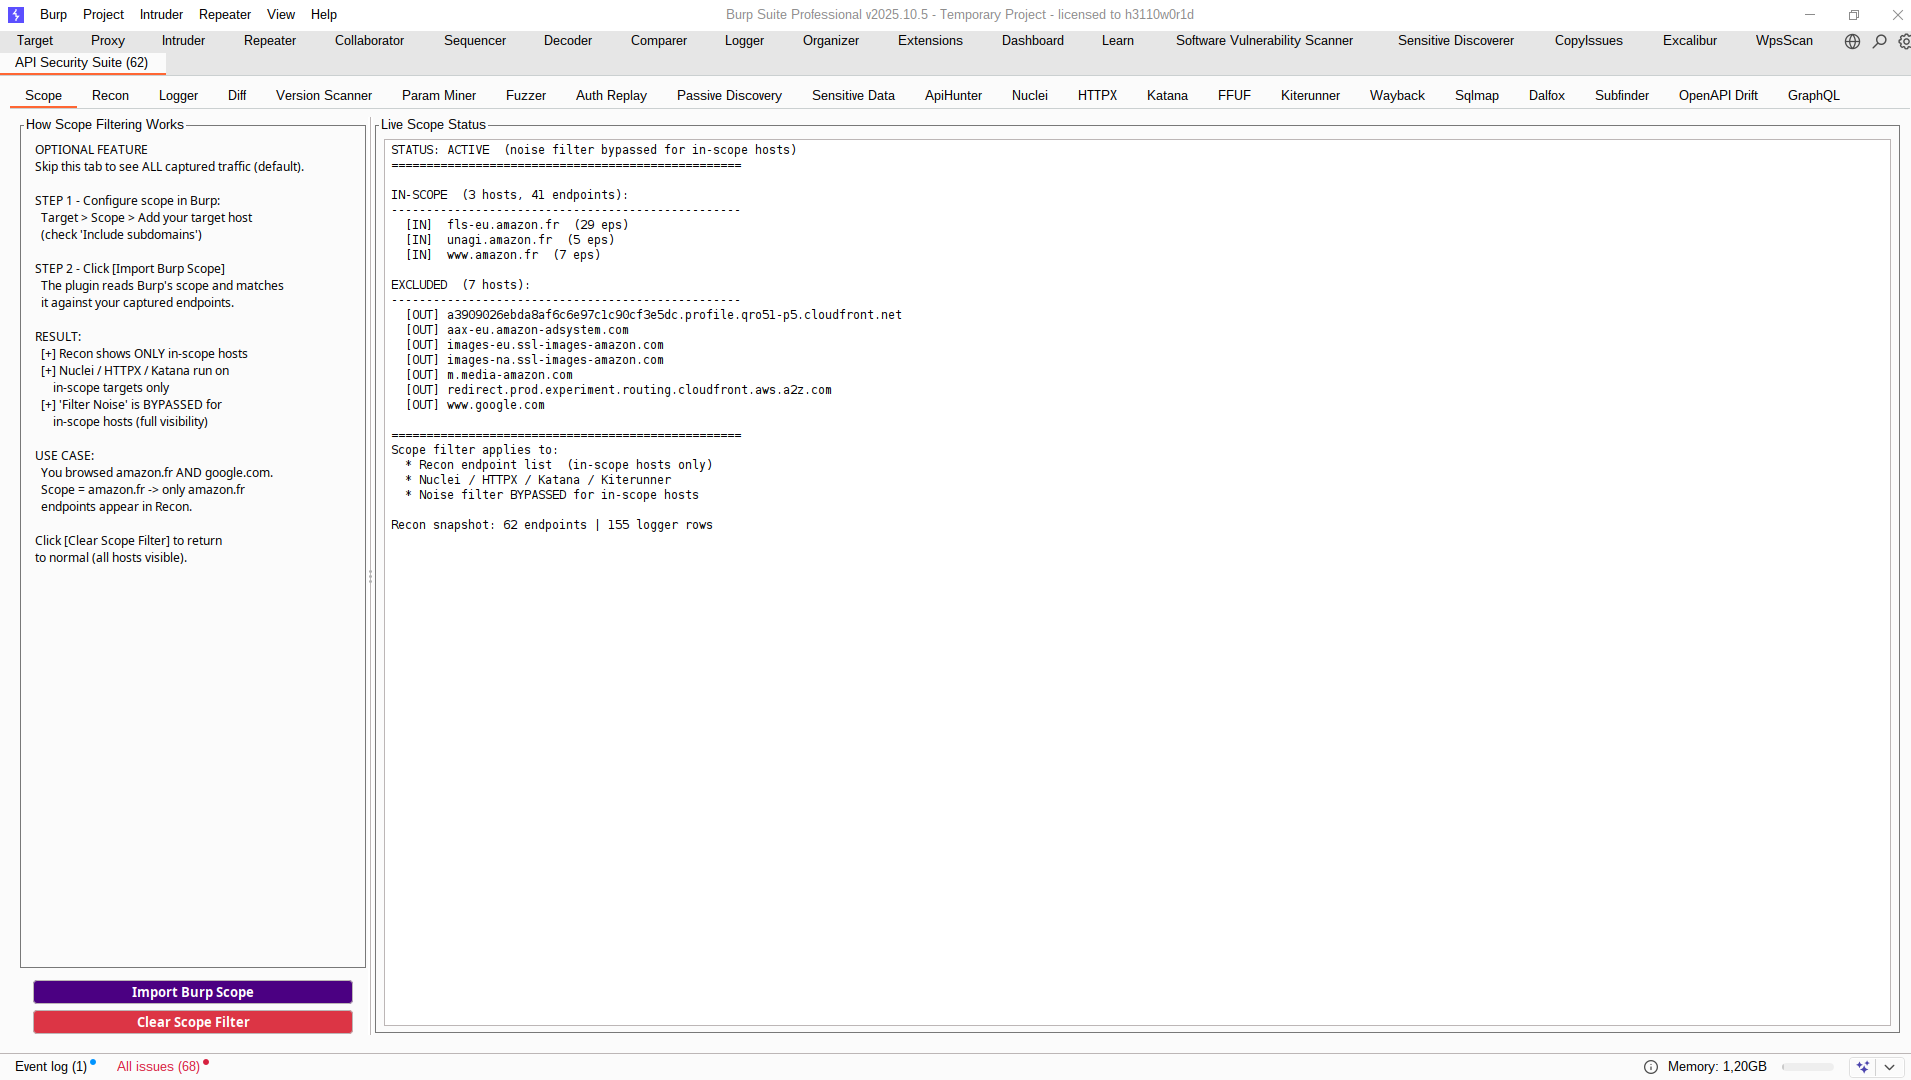This screenshot has width=1911, height=1080.
Task: Switch to the Extensions tab
Action: tap(930, 41)
